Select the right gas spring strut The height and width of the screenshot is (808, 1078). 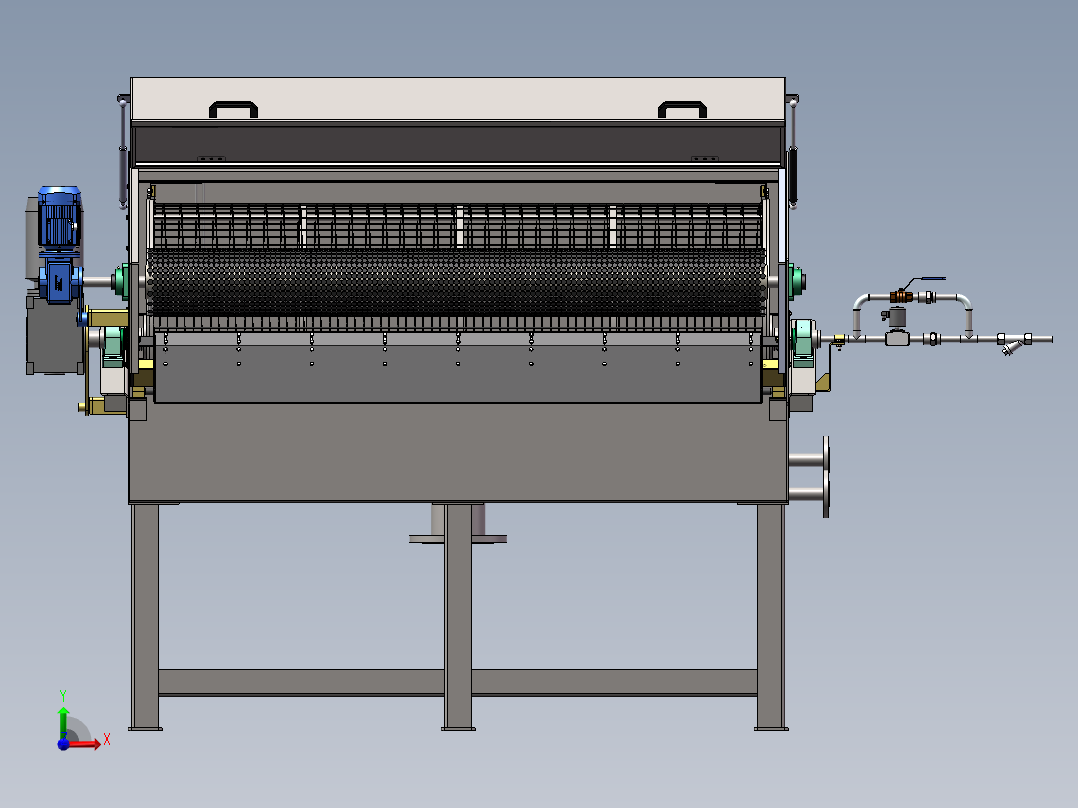(x=793, y=152)
